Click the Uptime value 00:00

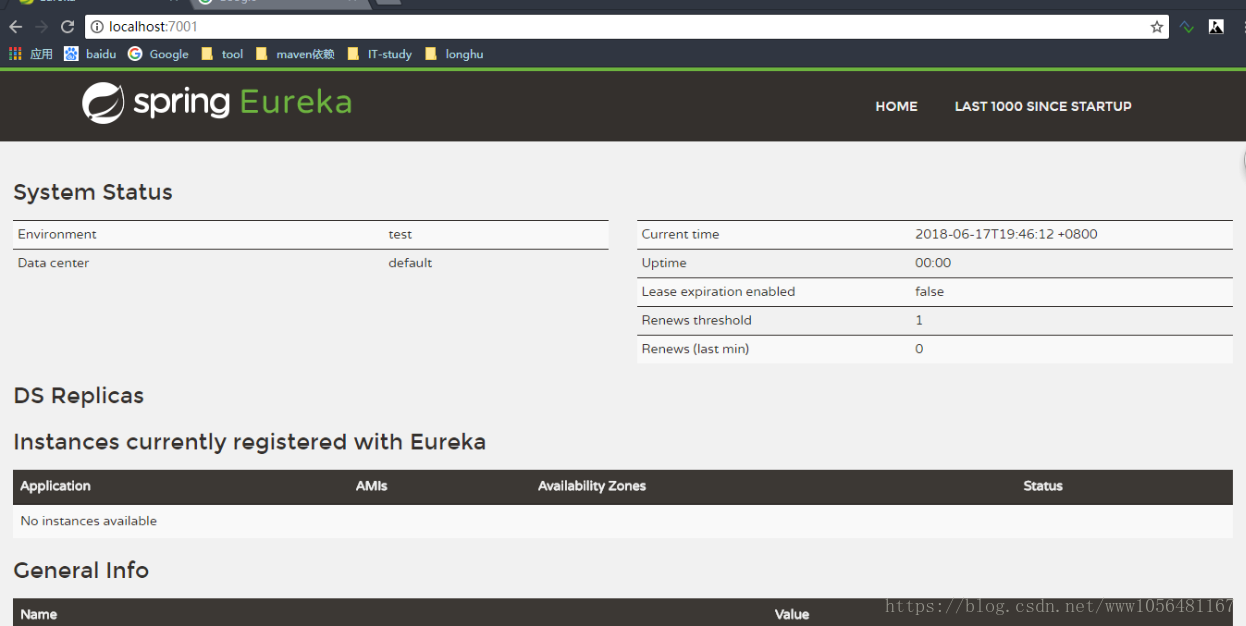(933, 263)
